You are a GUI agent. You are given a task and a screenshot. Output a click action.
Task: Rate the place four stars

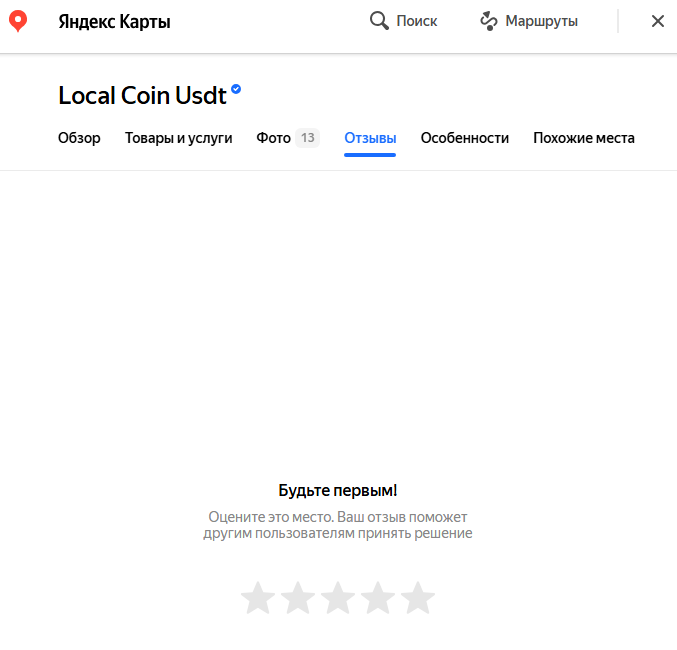(378, 598)
